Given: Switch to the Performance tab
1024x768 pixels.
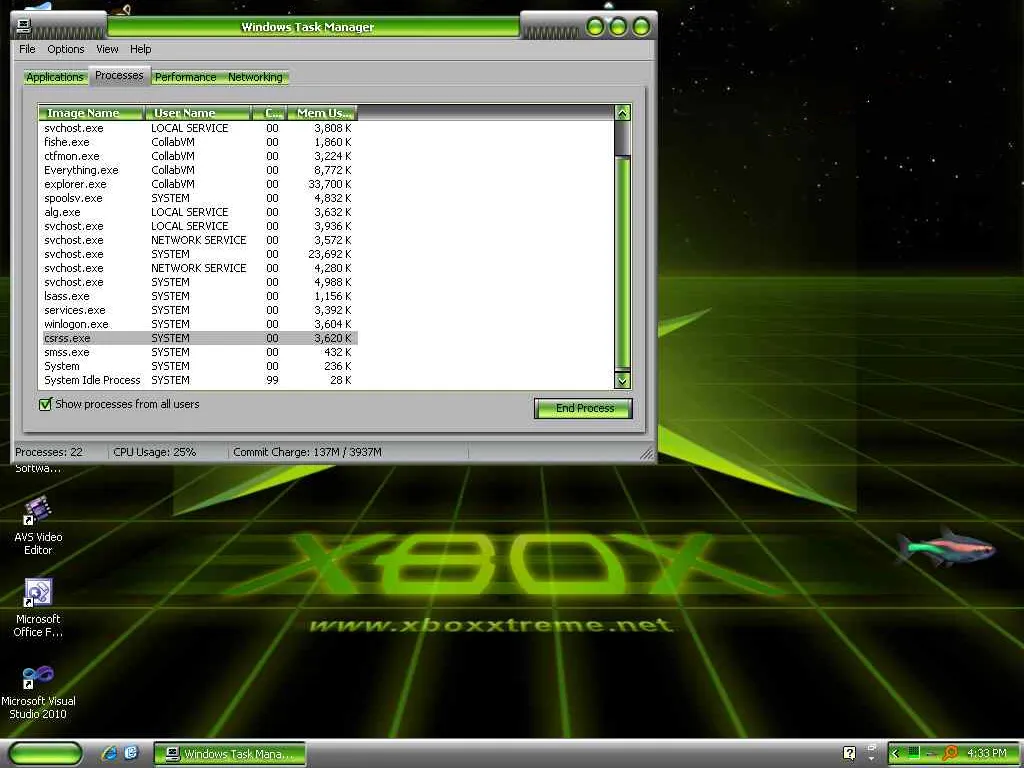Looking at the screenshot, I should [185, 77].
